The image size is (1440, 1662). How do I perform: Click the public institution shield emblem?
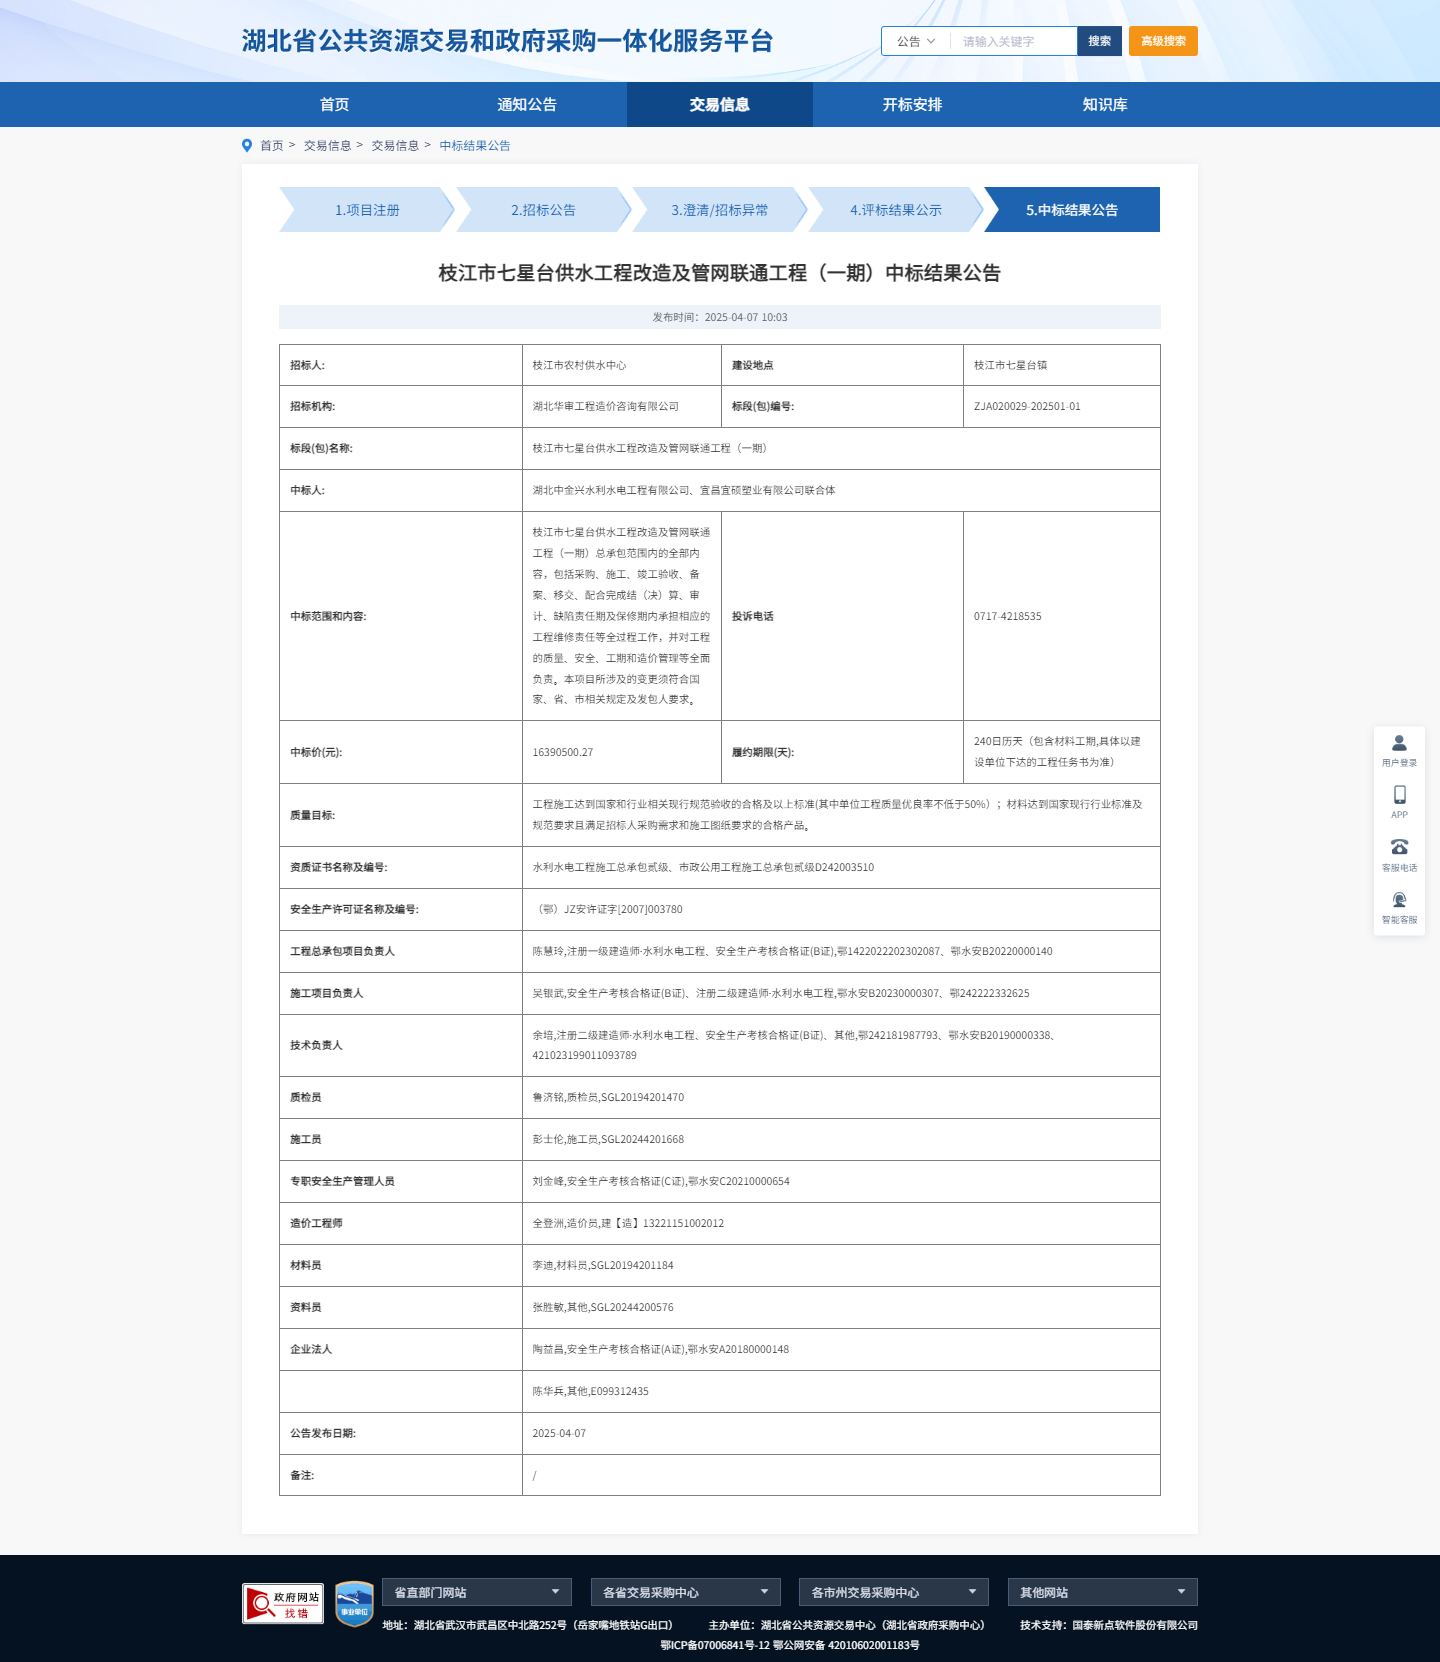pyautogui.click(x=354, y=1603)
